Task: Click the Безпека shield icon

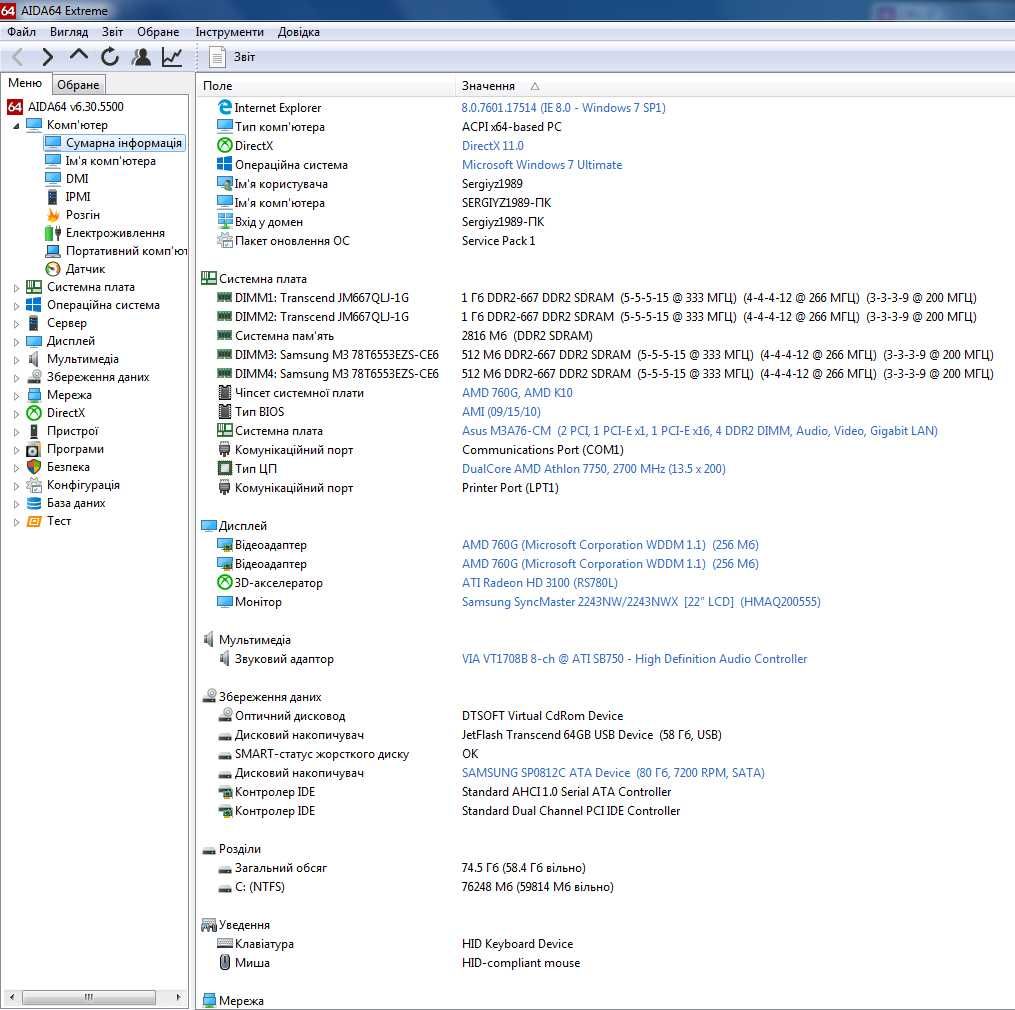Action: point(34,467)
